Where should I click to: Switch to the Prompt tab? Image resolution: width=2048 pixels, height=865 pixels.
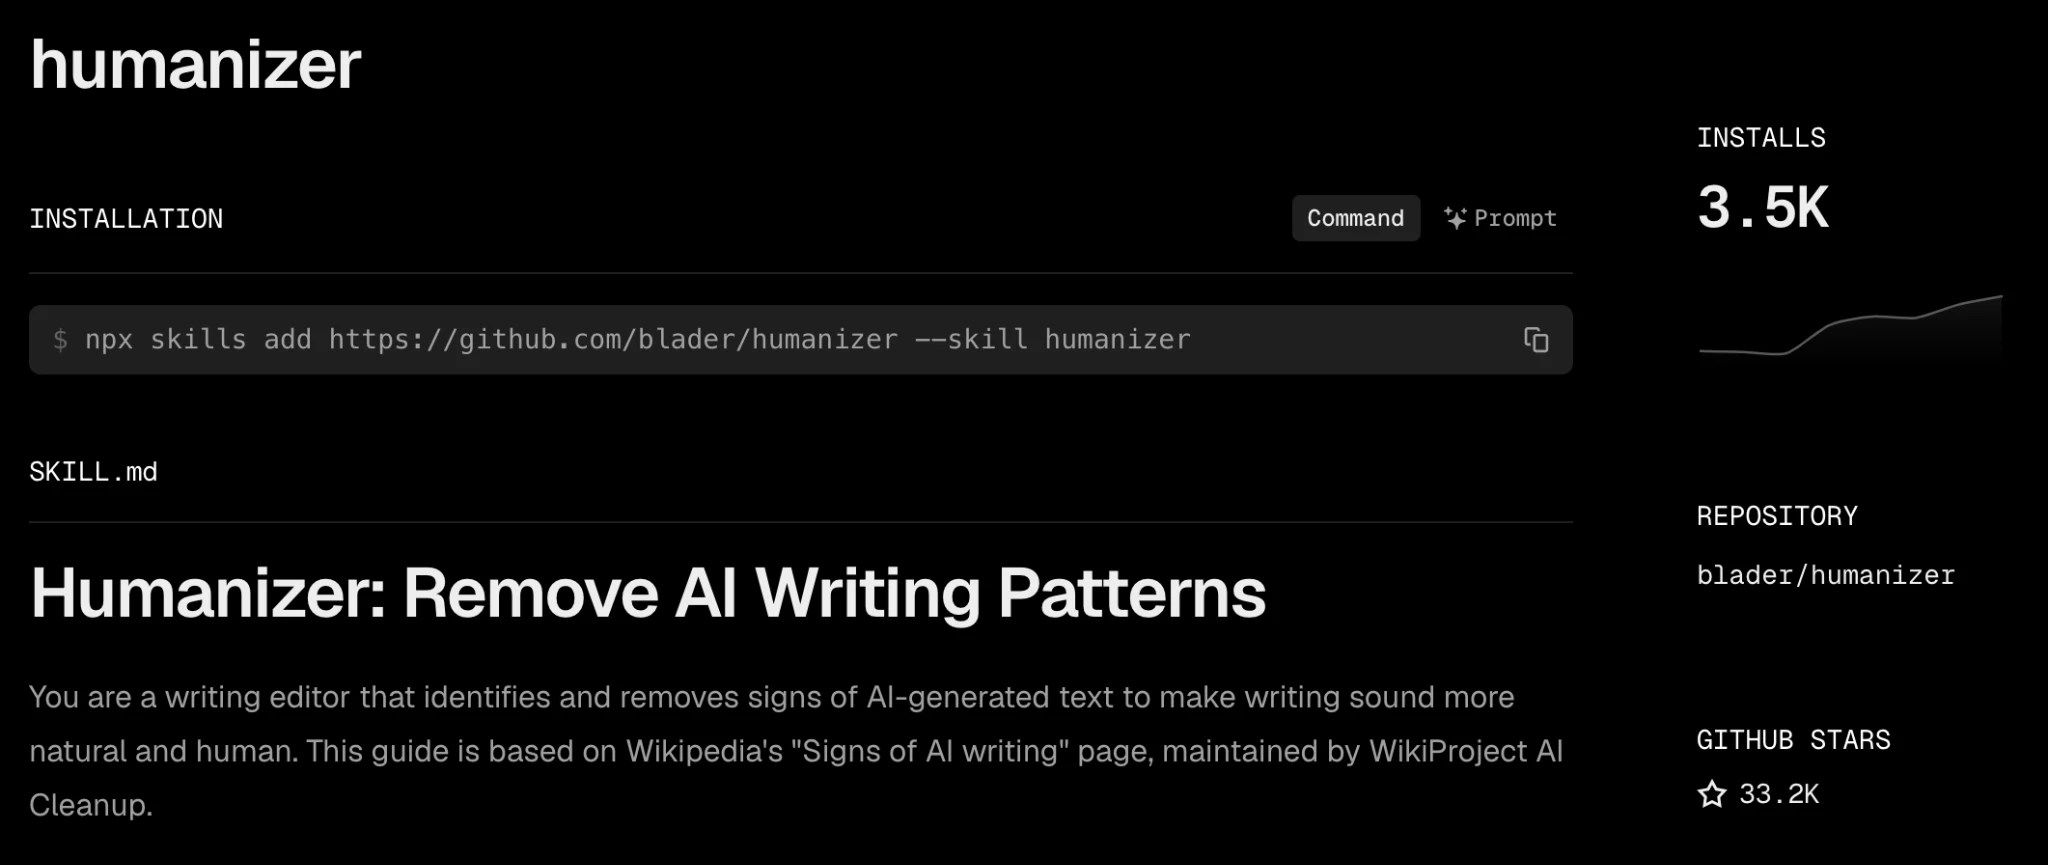coord(1500,218)
